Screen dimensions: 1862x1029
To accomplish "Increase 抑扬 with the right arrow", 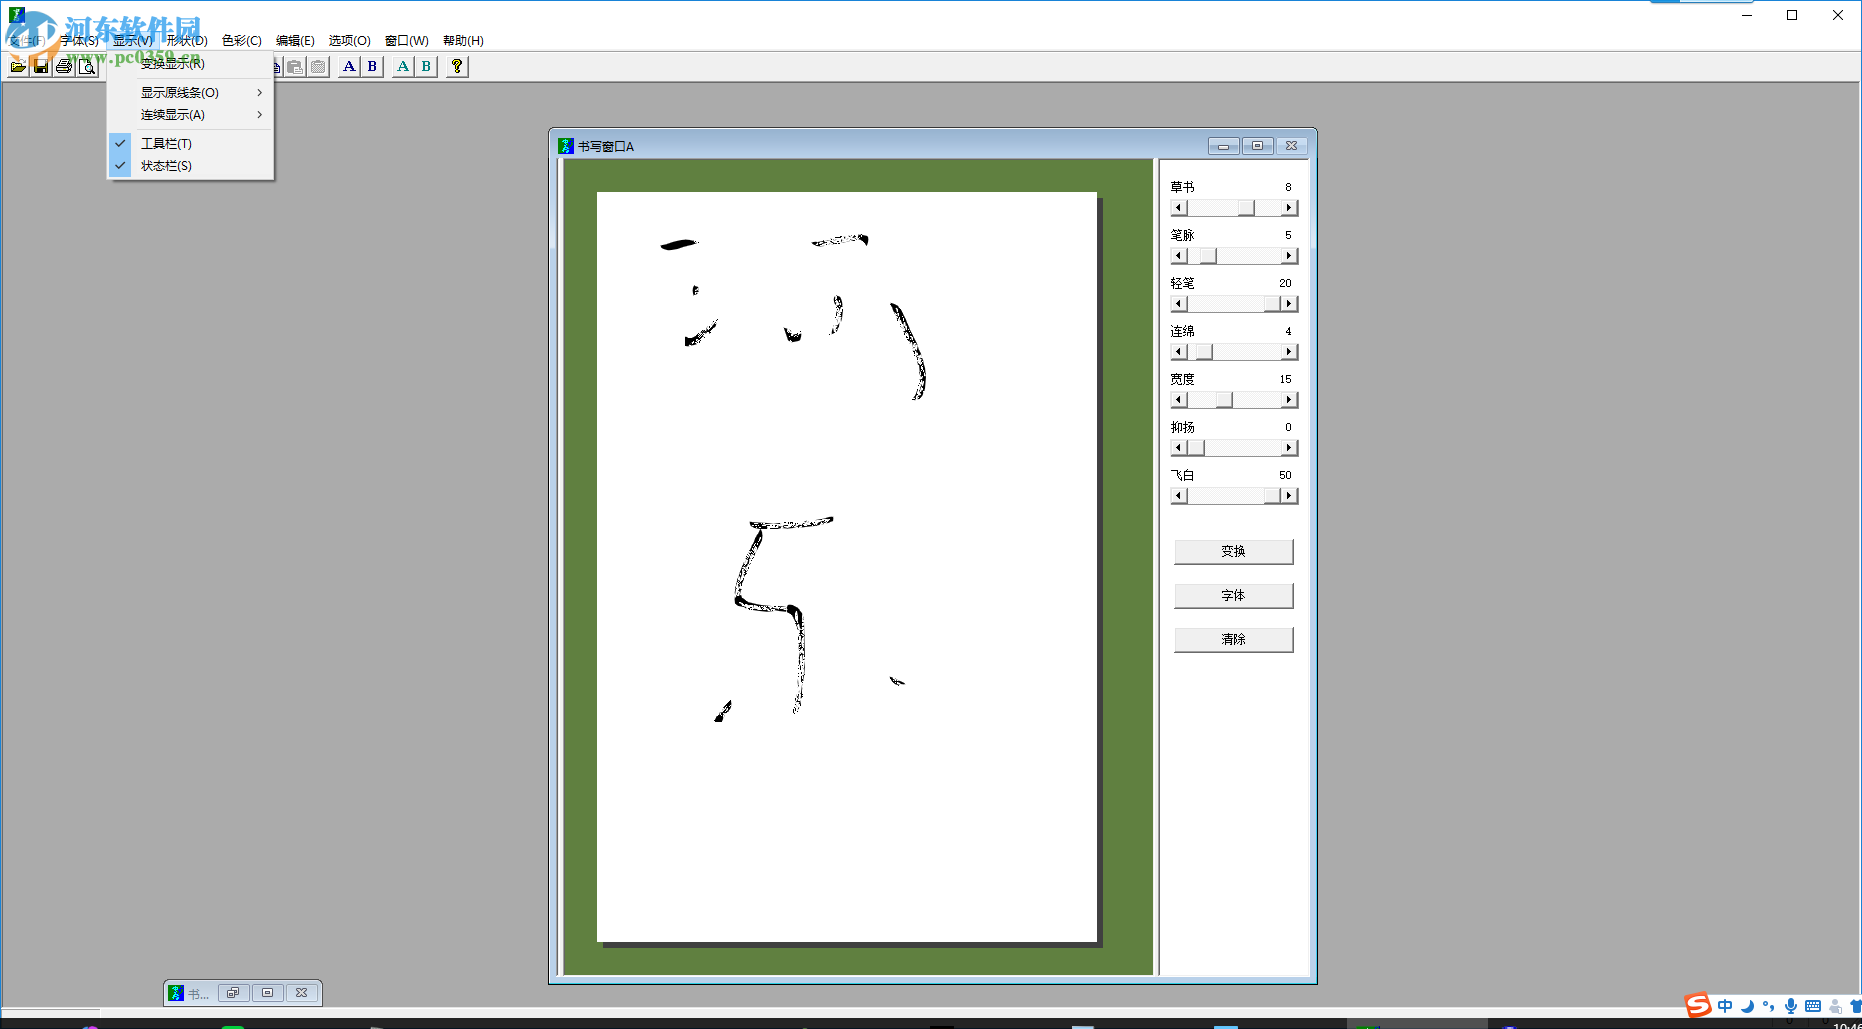I will click(1289, 448).
